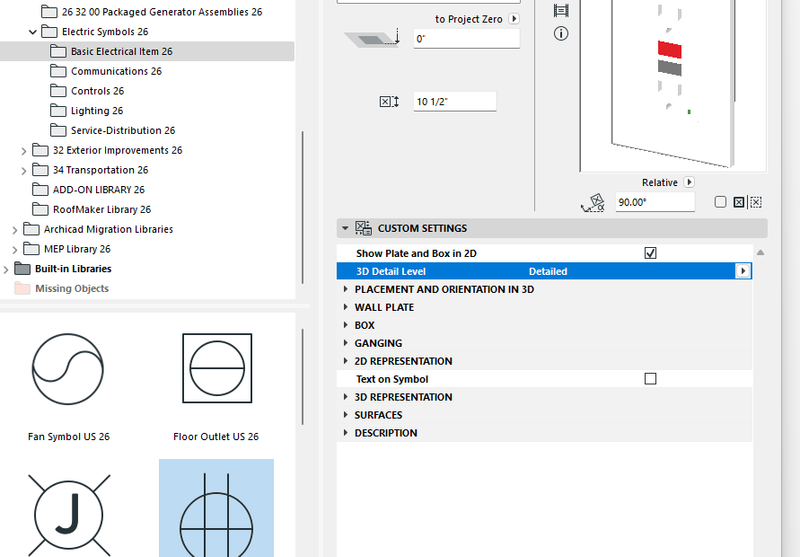Expand the BOX group

pyautogui.click(x=345, y=325)
